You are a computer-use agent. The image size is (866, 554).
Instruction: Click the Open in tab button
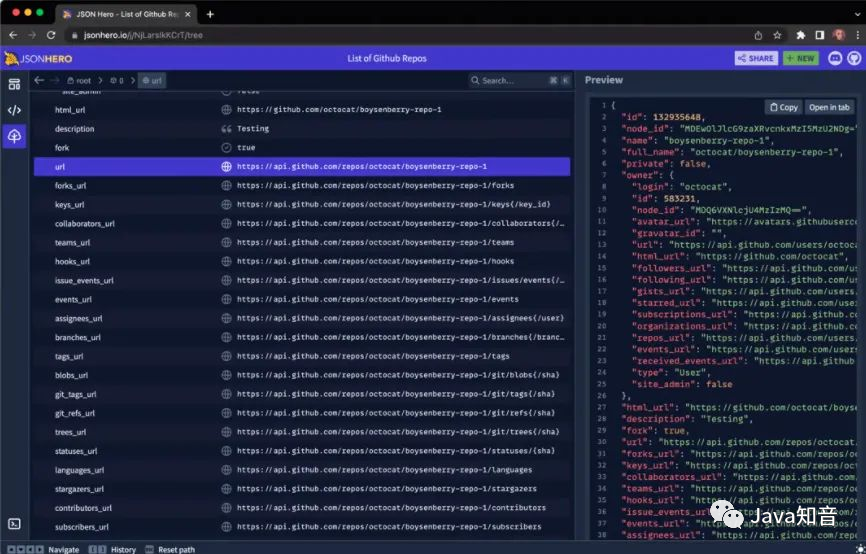pyautogui.click(x=829, y=107)
